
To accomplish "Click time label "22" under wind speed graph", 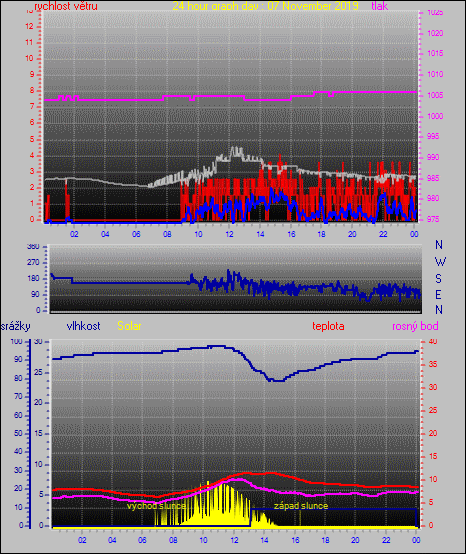I will click(x=383, y=234).
